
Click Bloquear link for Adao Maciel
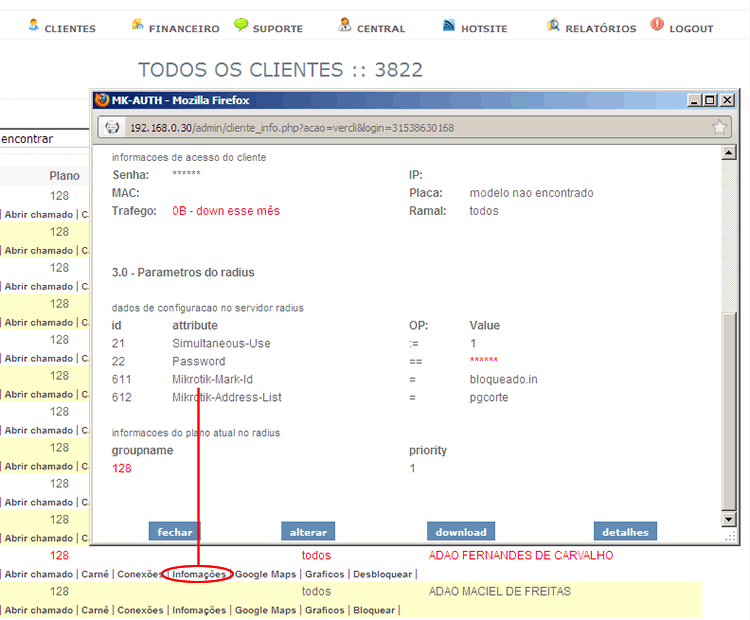pos(374,610)
